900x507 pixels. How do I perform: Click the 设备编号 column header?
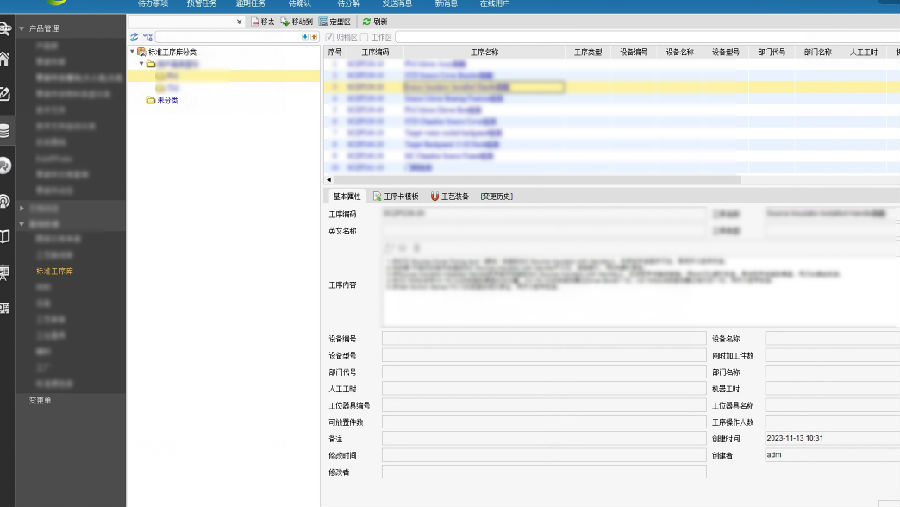(634, 52)
